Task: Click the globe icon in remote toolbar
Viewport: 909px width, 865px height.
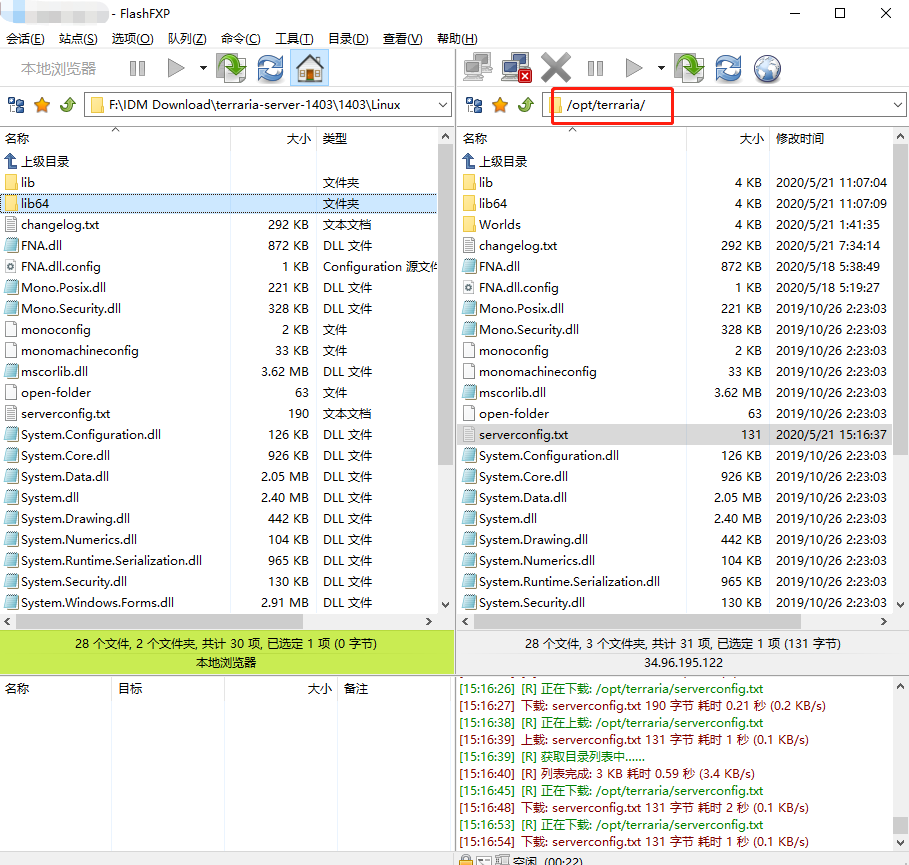Action: 767,68
